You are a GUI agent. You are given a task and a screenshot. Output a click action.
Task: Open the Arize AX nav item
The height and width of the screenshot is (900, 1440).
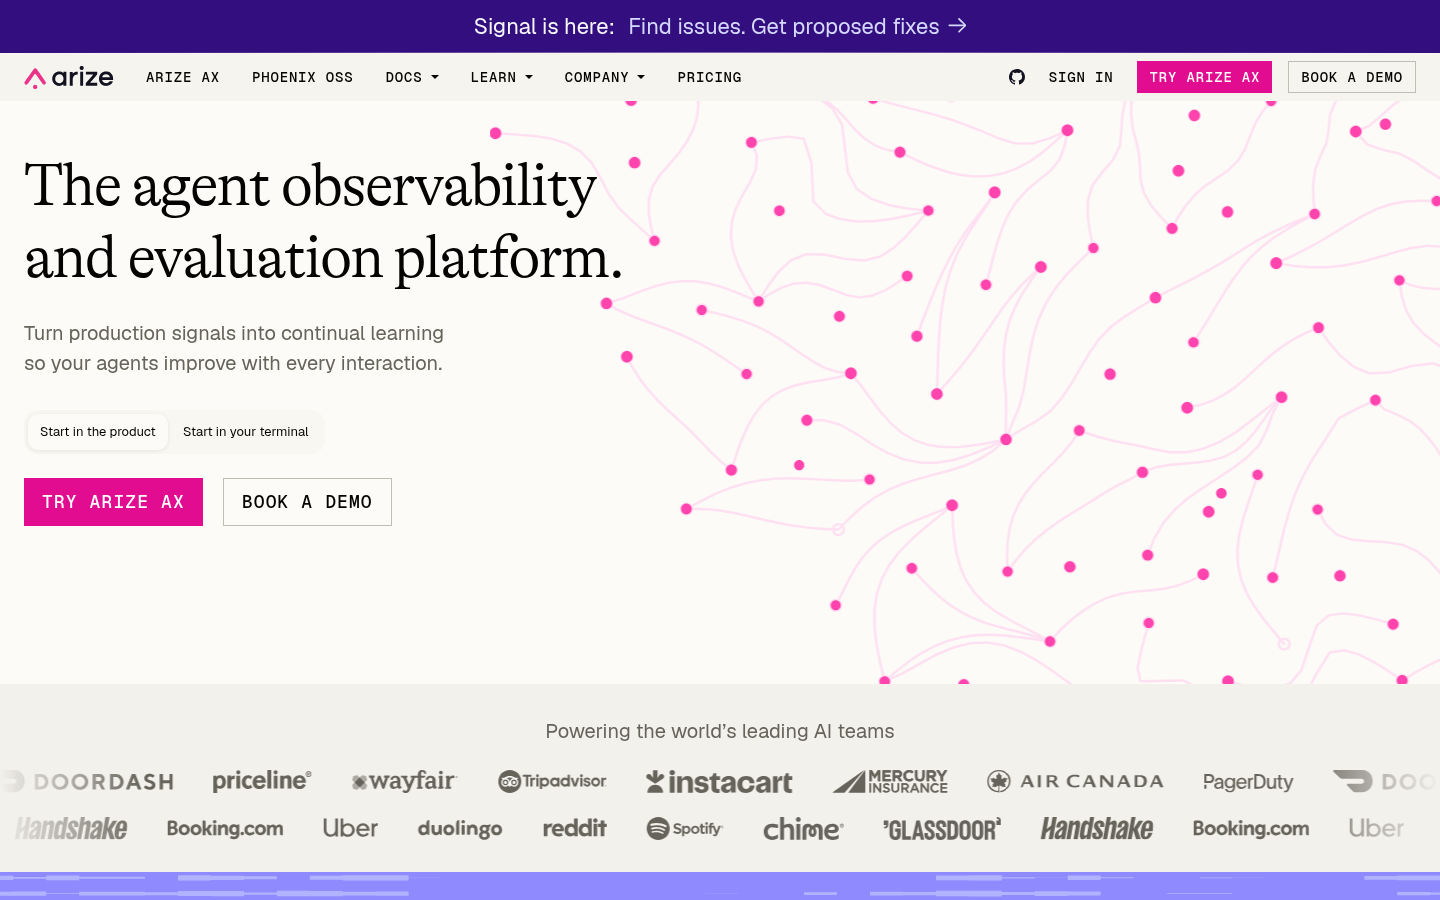(183, 77)
